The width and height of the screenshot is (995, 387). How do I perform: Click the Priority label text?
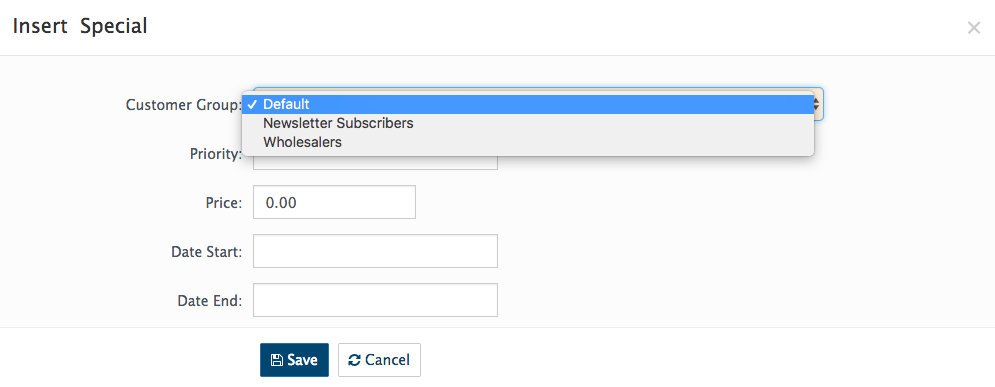[x=216, y=154]
